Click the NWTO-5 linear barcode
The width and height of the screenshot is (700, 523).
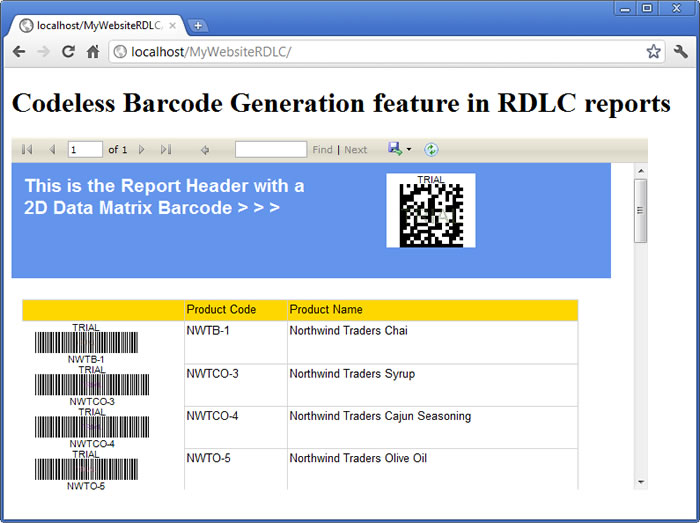tap(86, 469)
